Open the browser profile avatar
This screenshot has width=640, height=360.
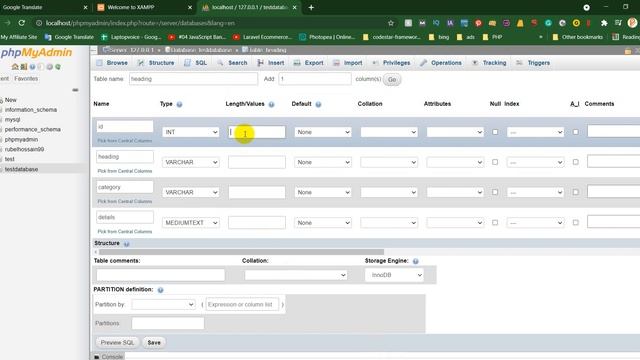pyautogui.click(x=633, y=23)
